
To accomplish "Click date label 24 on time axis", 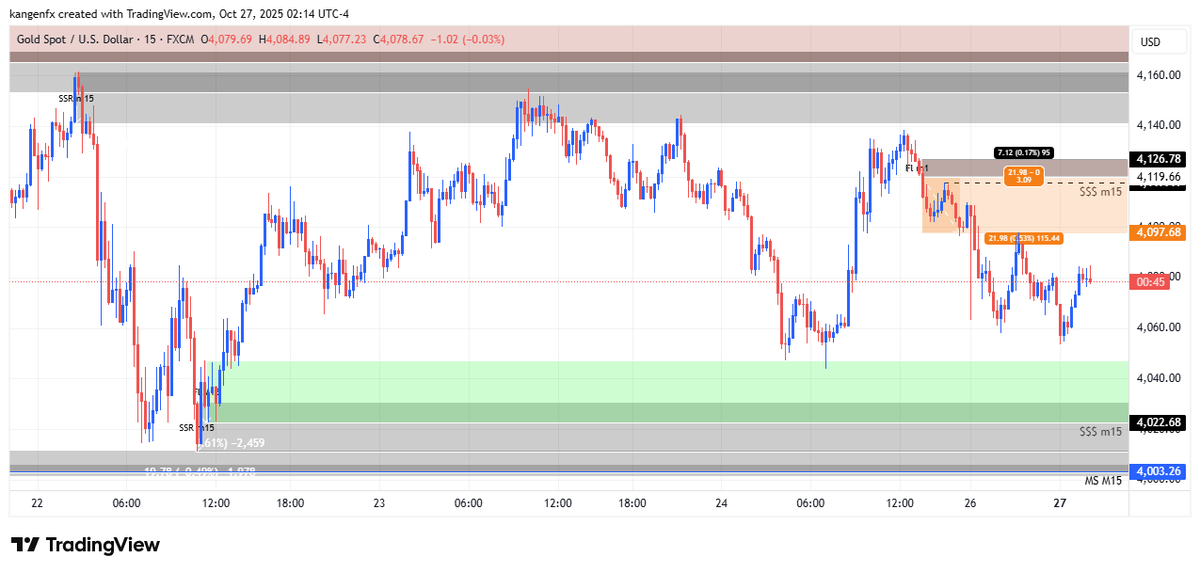I will tap(723, 504).
